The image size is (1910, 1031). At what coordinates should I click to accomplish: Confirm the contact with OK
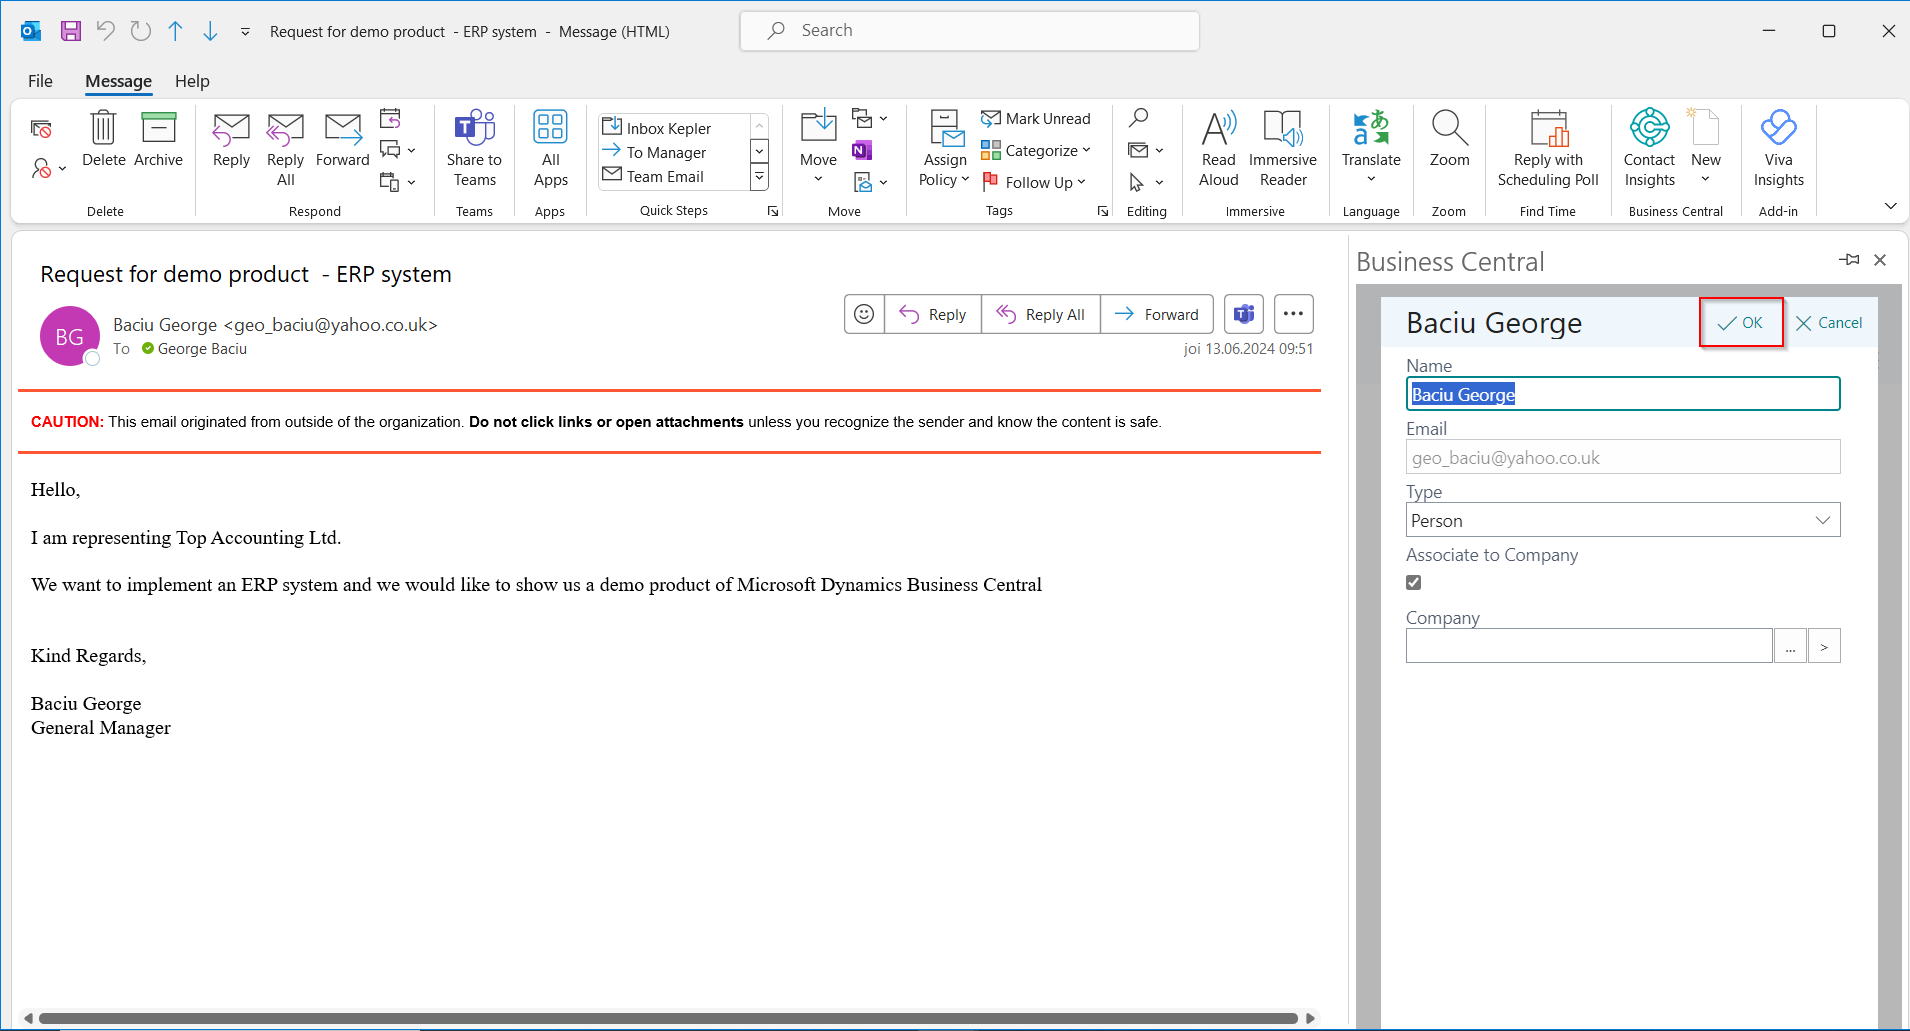[1741, 322]
